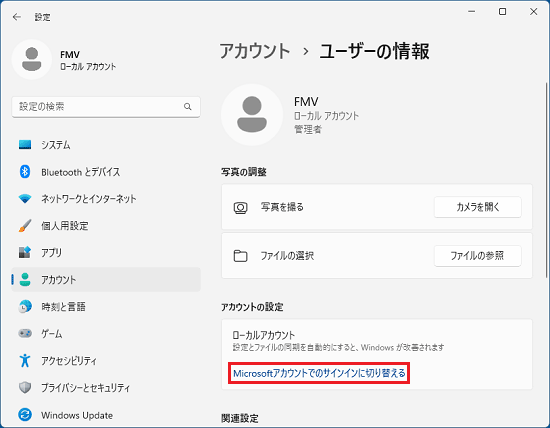
Task: Close the settings window
Action: 534,12
